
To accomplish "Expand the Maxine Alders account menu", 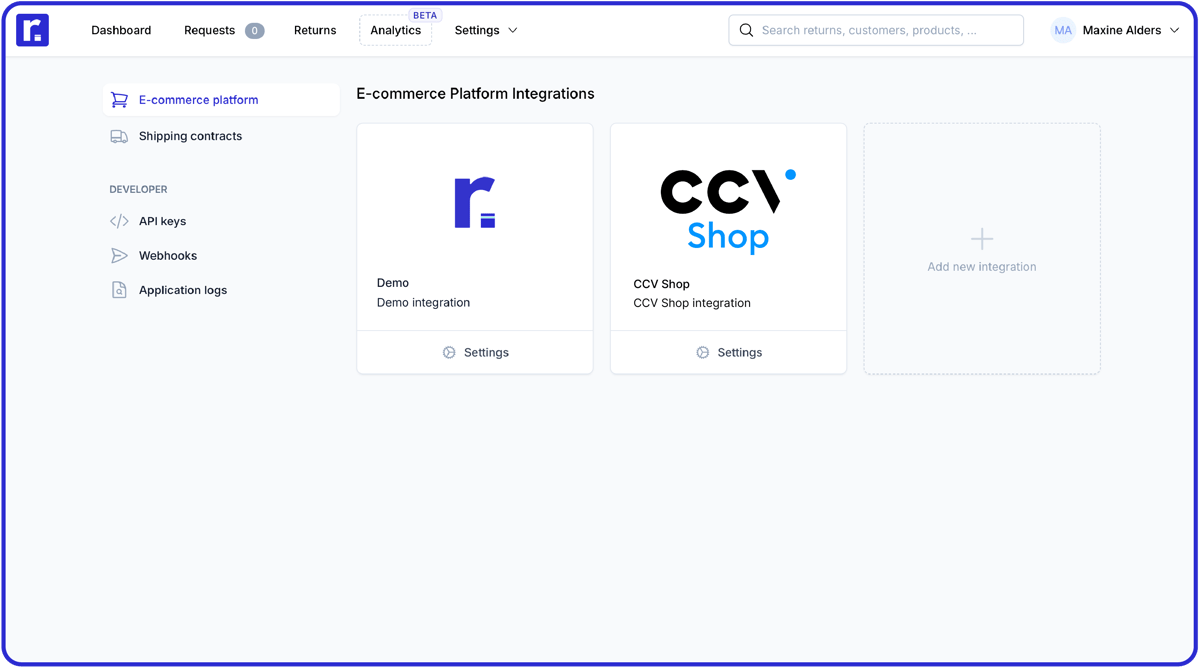I will 1121,30.
